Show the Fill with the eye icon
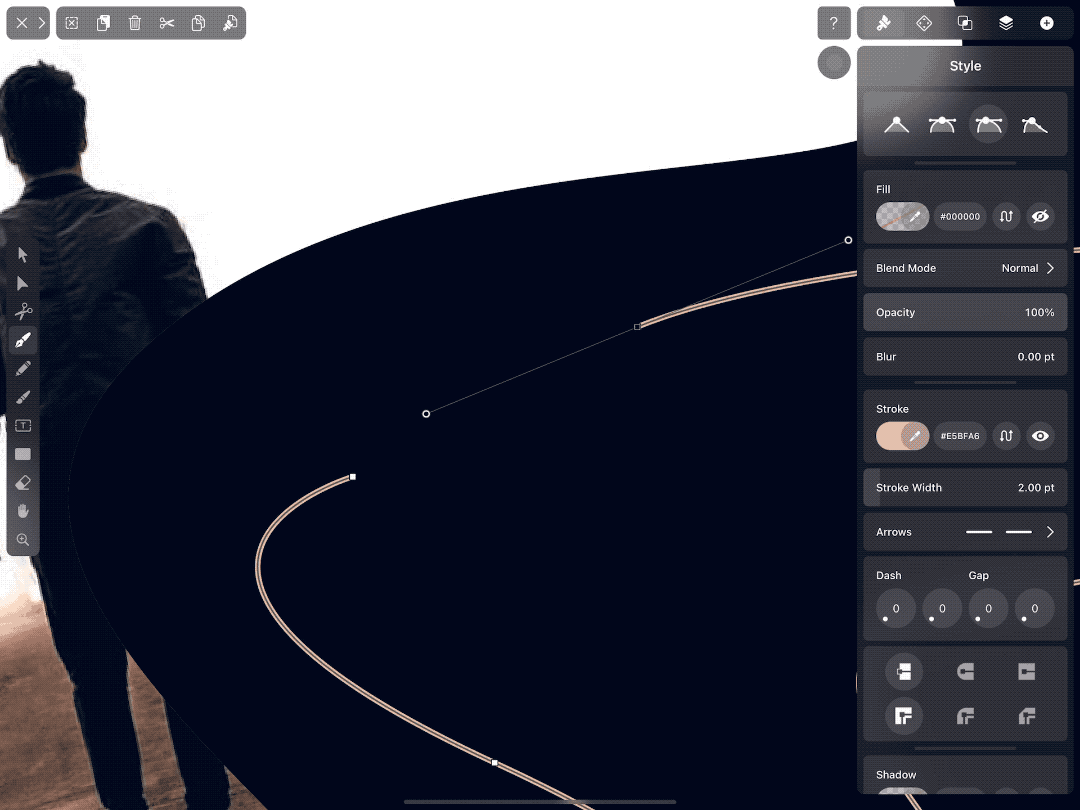This screenshot has height=810, width=1080. pos(1040,216)
